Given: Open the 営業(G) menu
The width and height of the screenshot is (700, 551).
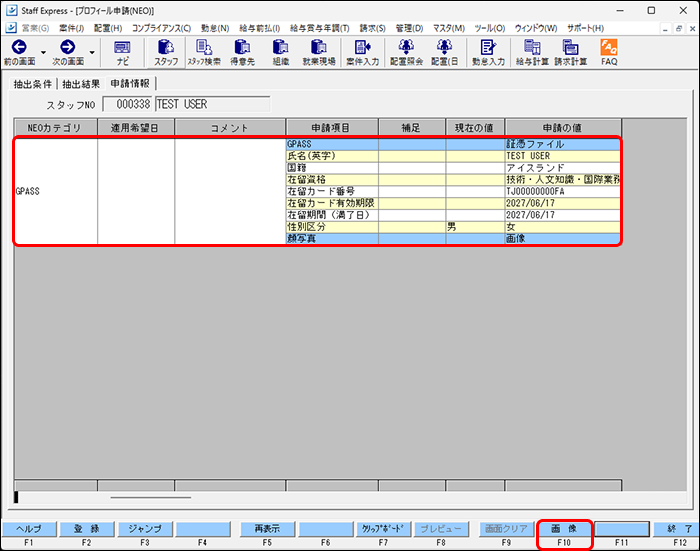Looking at the screenshot, I should [35, 28].
